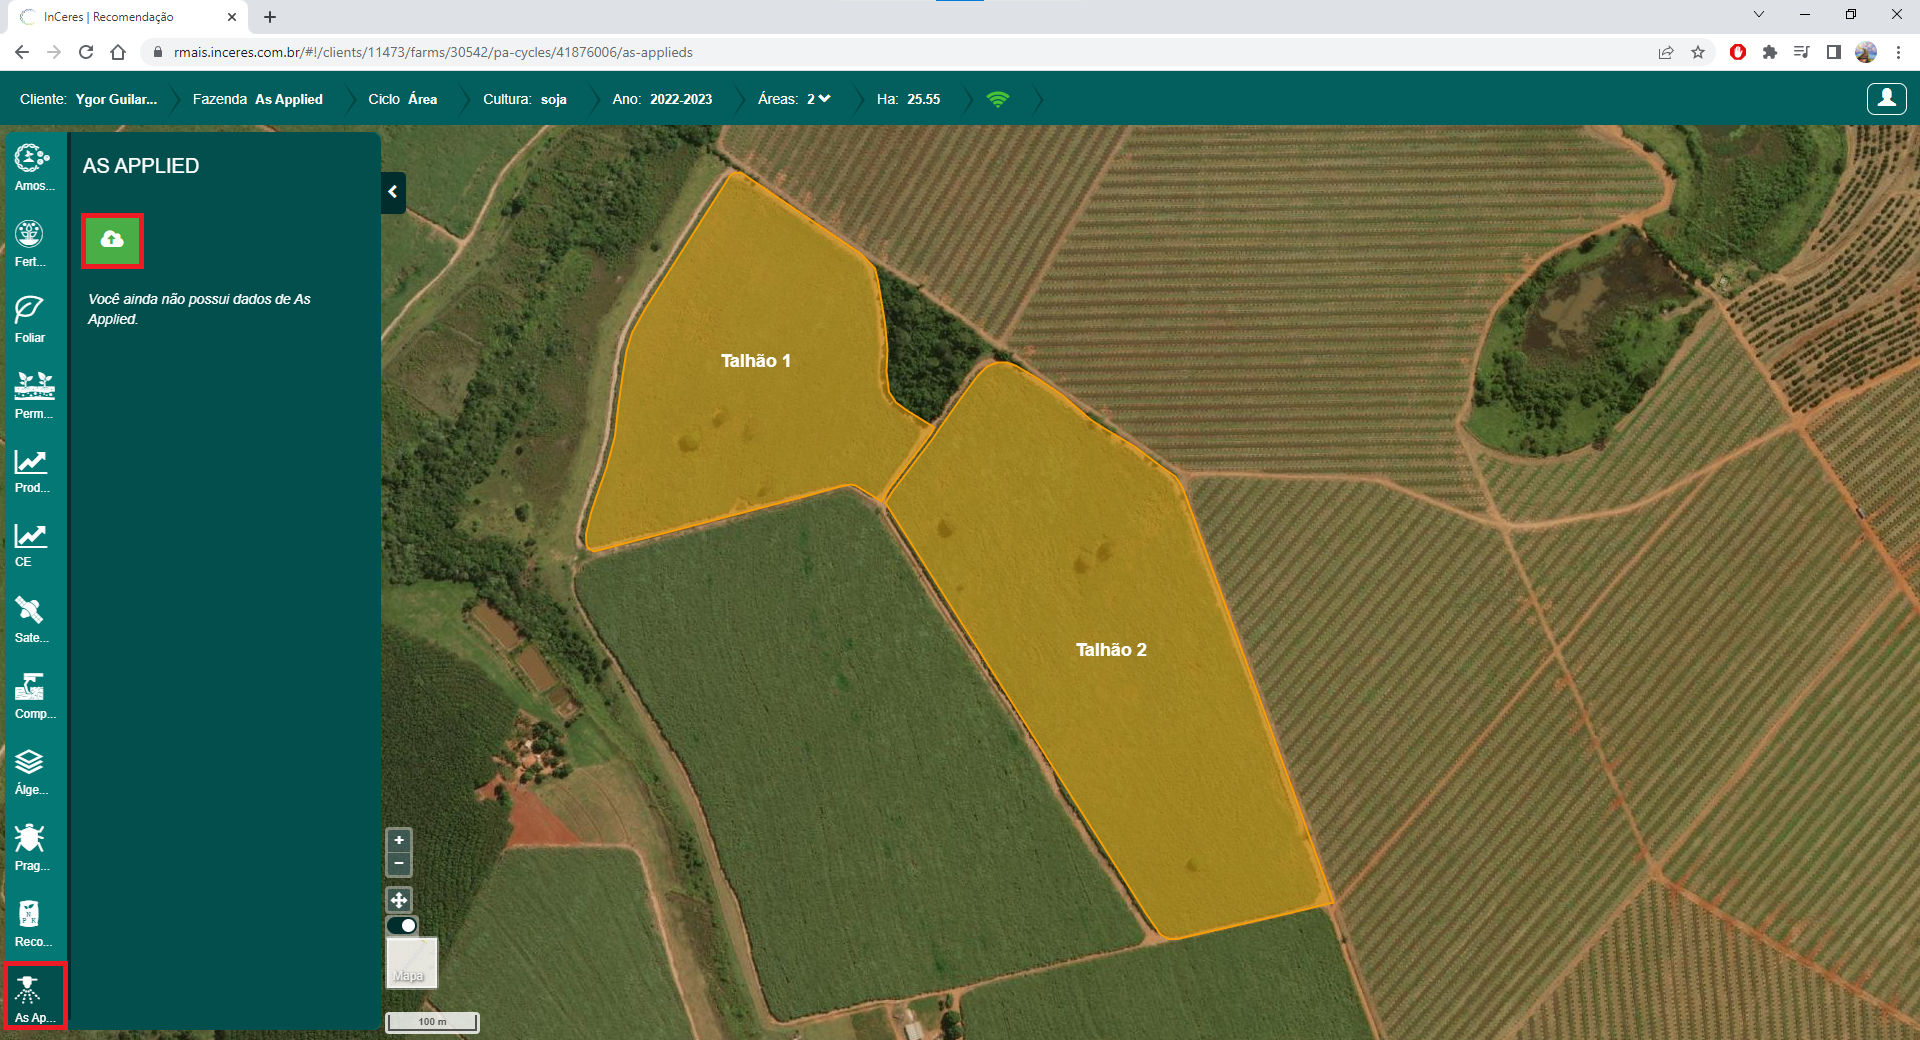Open the Comp. sidebar module
This screenshot has width=1920, height=1040.
click(33, 696)
